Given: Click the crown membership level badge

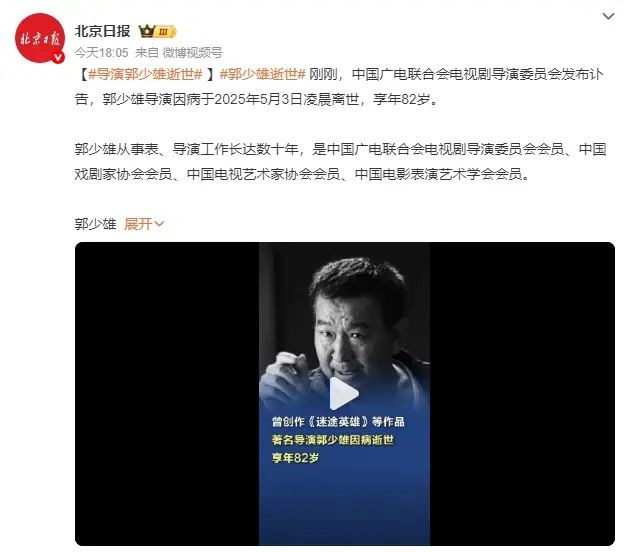Looking at the screenshot, I should click(157, 31).
